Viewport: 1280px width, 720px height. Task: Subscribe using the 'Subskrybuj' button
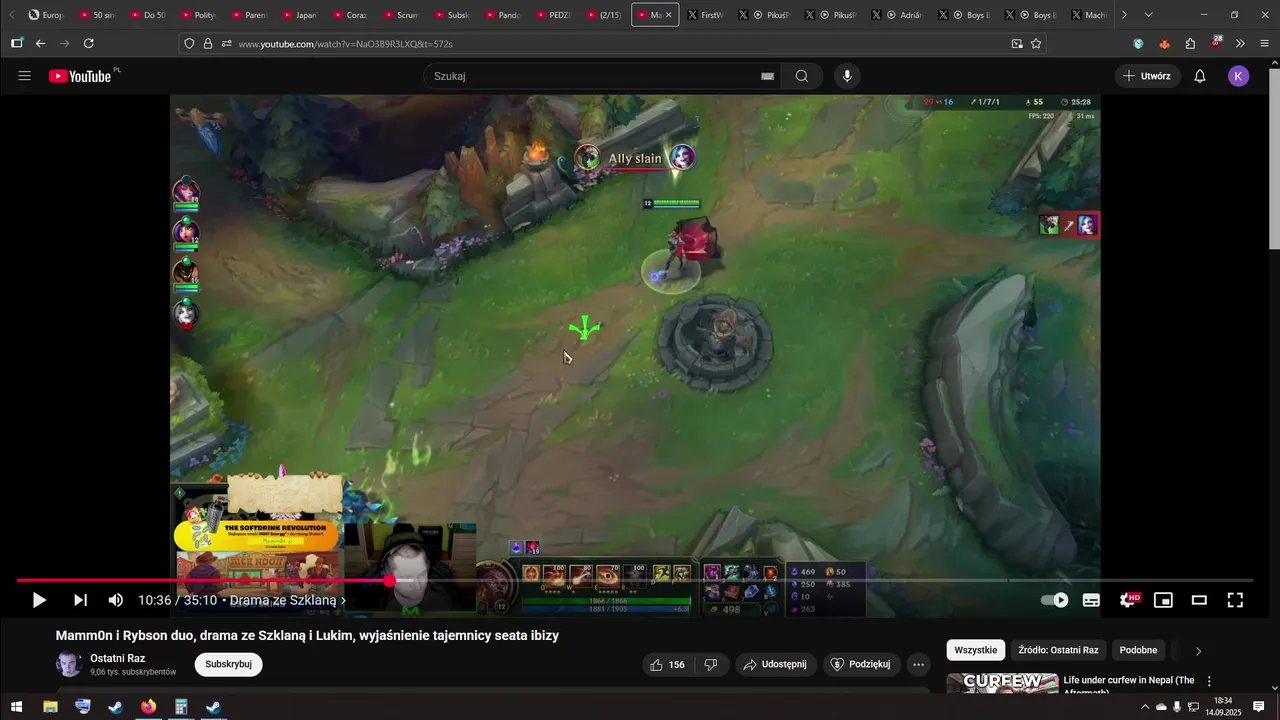228,664
